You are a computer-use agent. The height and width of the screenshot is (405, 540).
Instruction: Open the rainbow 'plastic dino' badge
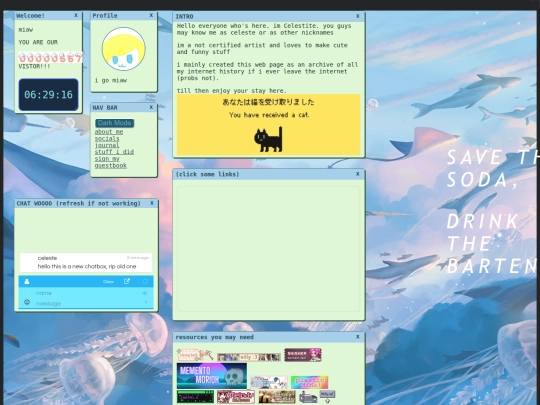[x=309, y=382]
